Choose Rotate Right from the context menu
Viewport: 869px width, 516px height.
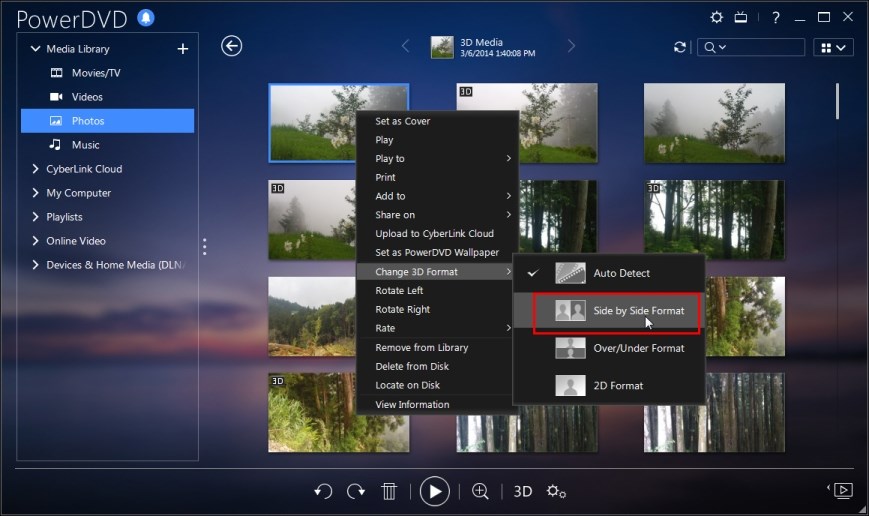[x=402, y=310]
